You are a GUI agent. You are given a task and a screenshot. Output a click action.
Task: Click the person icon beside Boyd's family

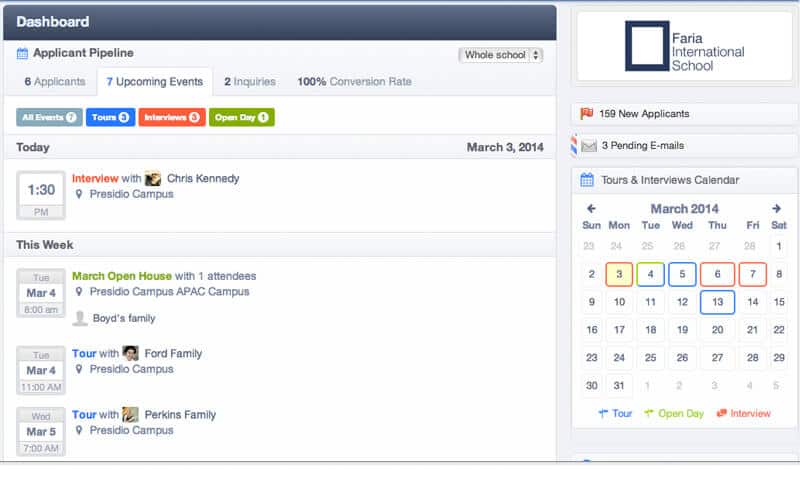tap(80, 318)
